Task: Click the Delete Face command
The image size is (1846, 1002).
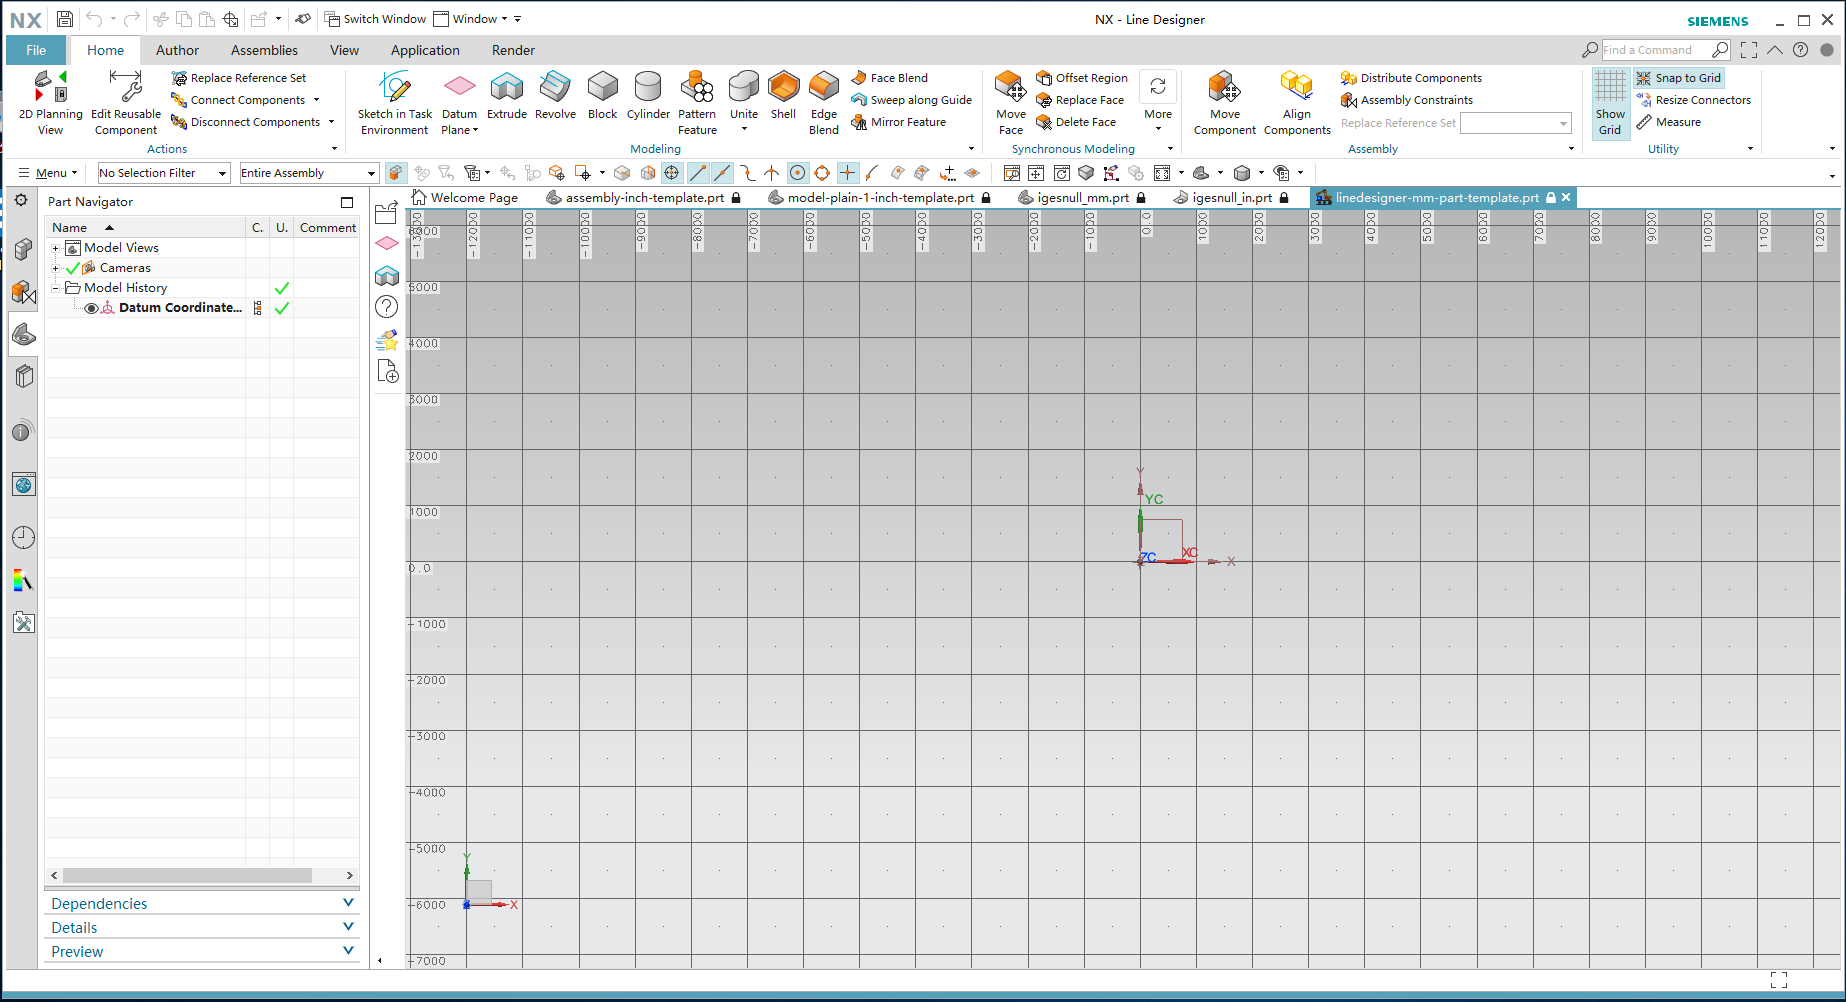Action: 1077,122
